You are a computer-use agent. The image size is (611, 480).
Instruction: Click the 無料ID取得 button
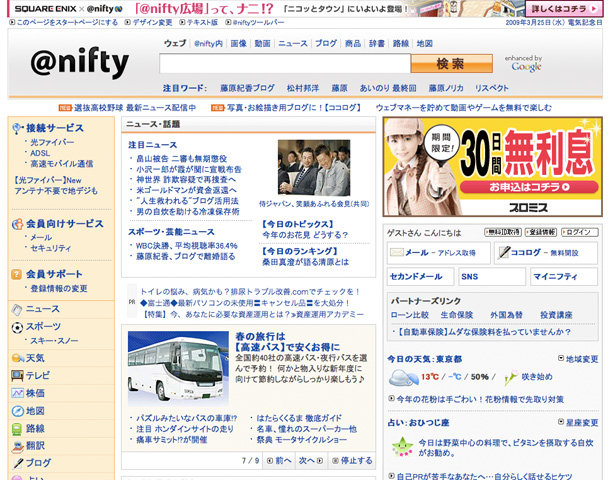(503, 233)
